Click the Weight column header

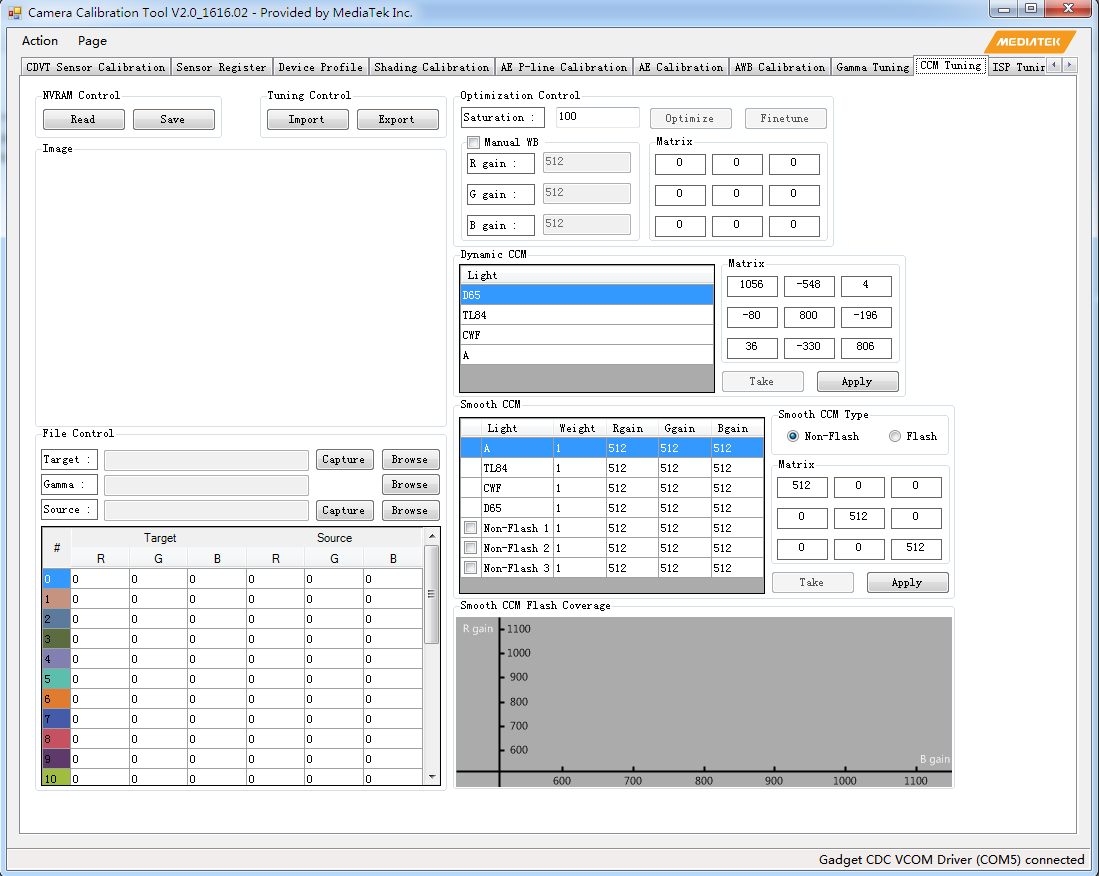click(578, 428)
